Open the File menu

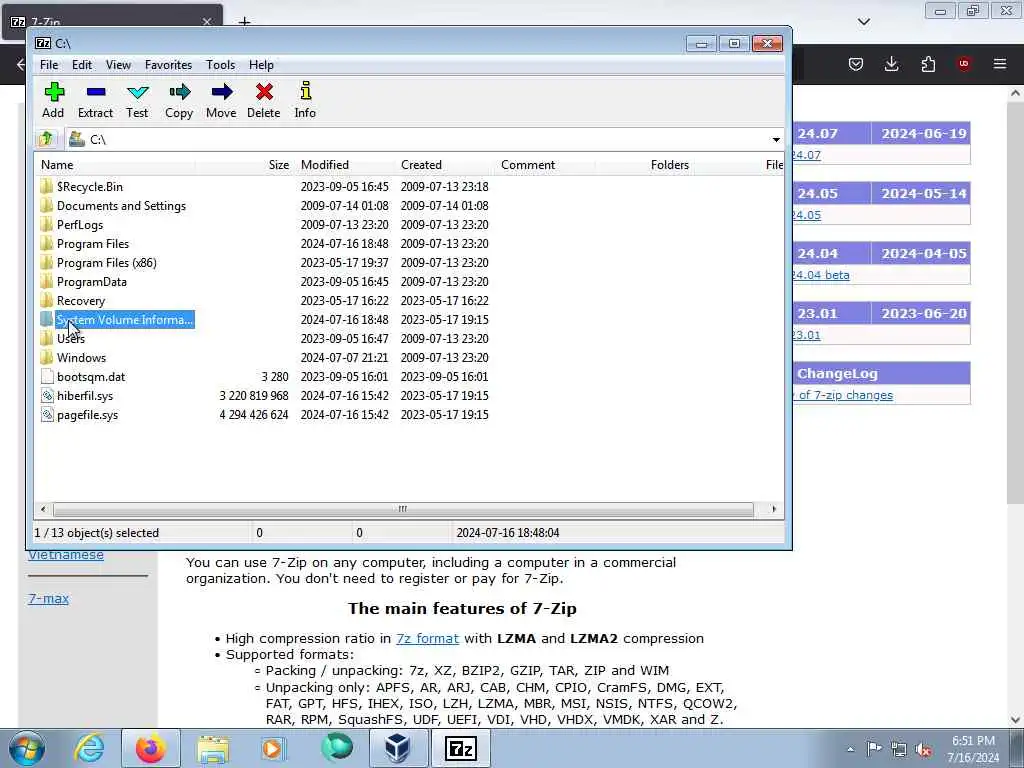(49, 65)
